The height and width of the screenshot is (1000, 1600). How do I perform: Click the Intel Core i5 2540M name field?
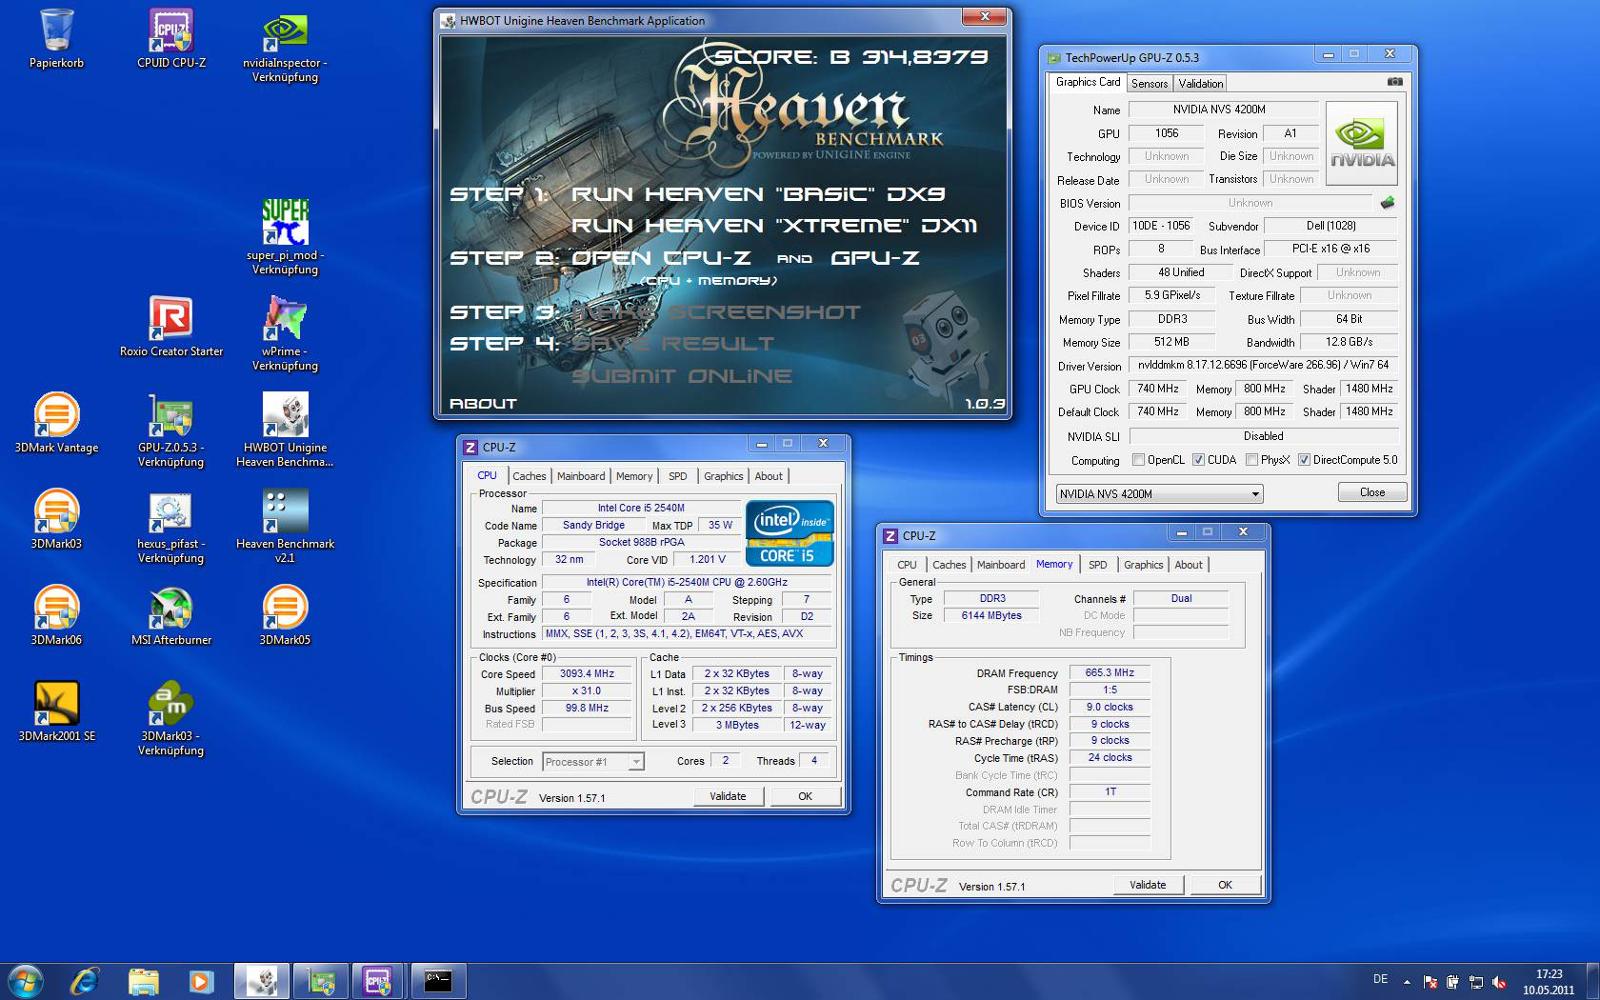coord(641,508)
